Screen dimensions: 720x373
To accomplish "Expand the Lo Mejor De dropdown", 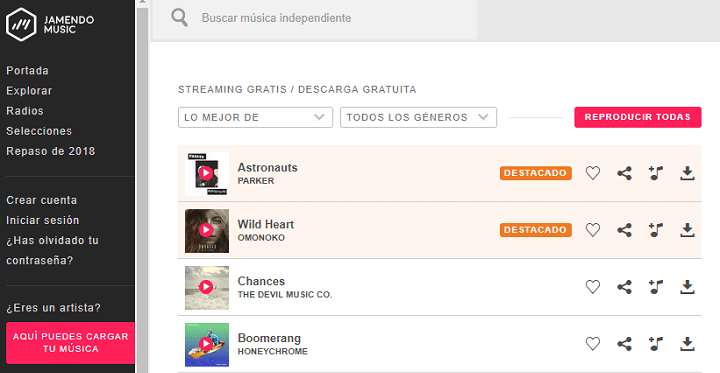I will (255, 117).
